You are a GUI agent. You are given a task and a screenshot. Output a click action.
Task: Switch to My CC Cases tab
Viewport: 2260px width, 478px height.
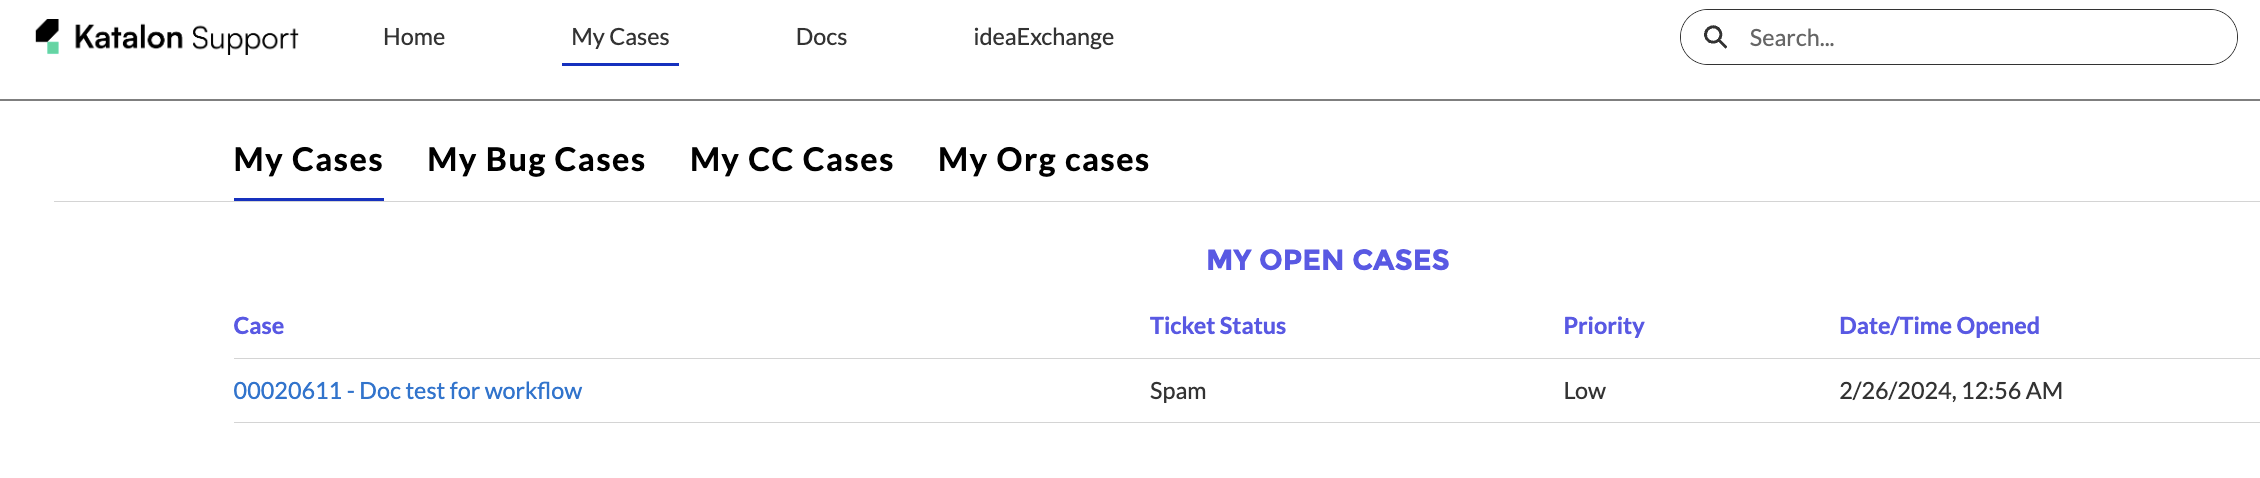[x=791, y=160]
